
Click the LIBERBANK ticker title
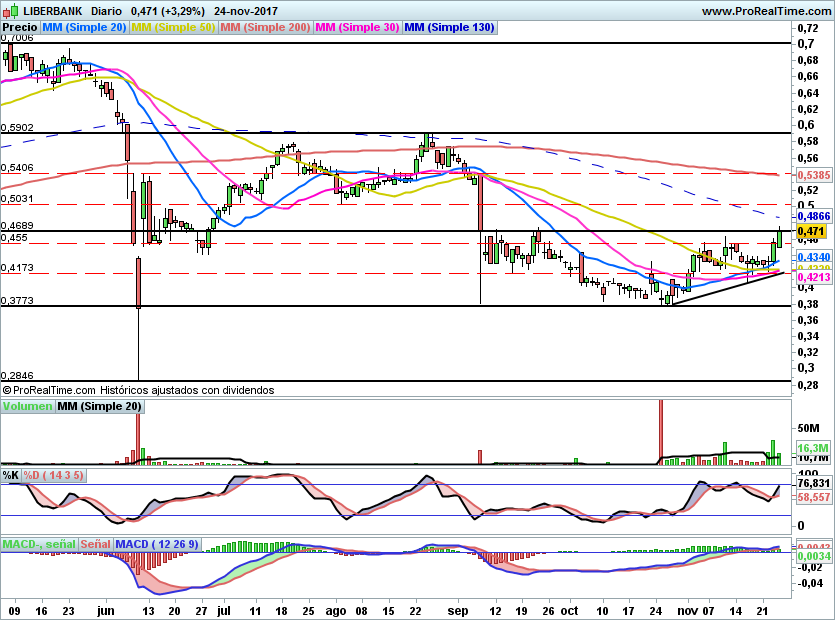[x=53, y=11]
